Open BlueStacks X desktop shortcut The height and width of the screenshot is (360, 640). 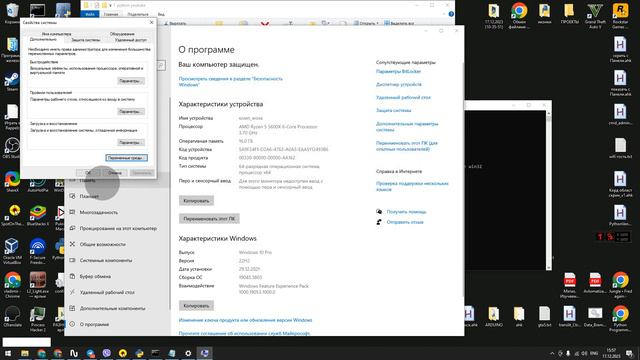click(38, 215)
